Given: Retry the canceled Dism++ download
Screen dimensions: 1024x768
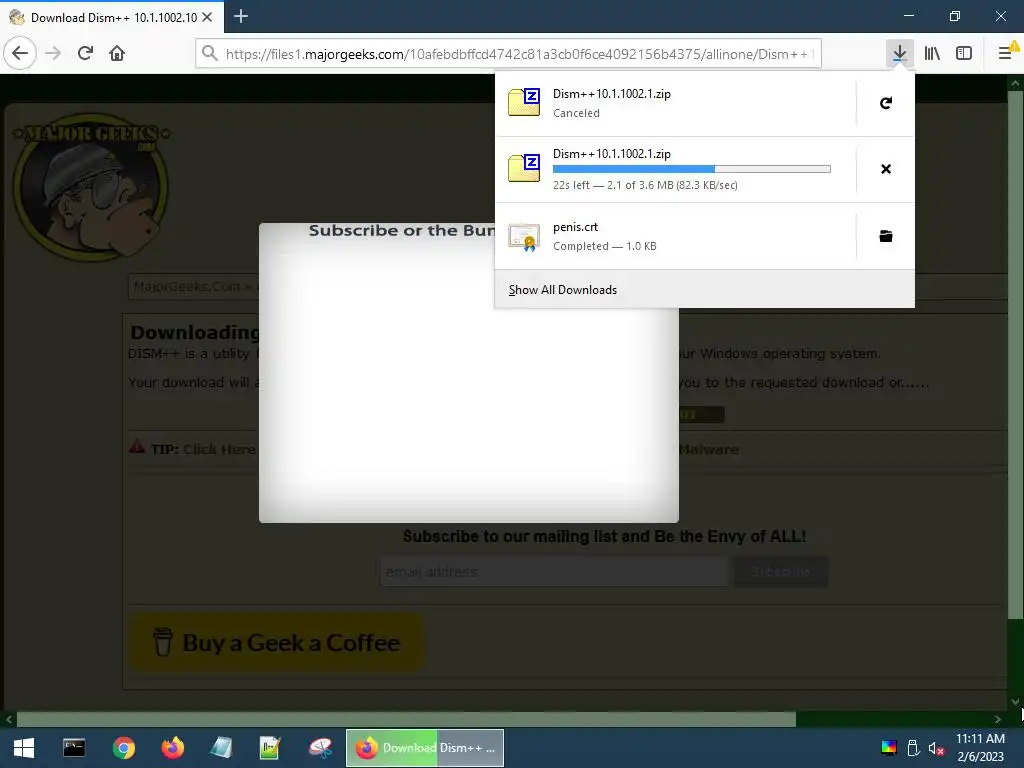Looking at the screenshot, I should pyautogui.click(x=886, y=103).
